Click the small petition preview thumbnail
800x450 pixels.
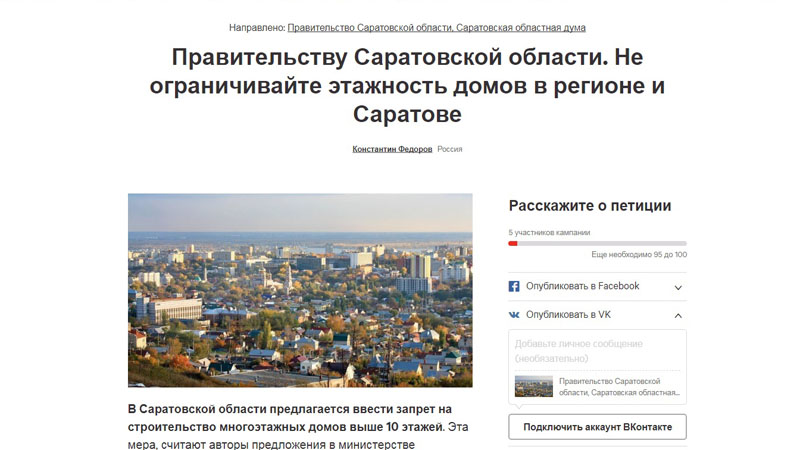click(x=533, y=387)
